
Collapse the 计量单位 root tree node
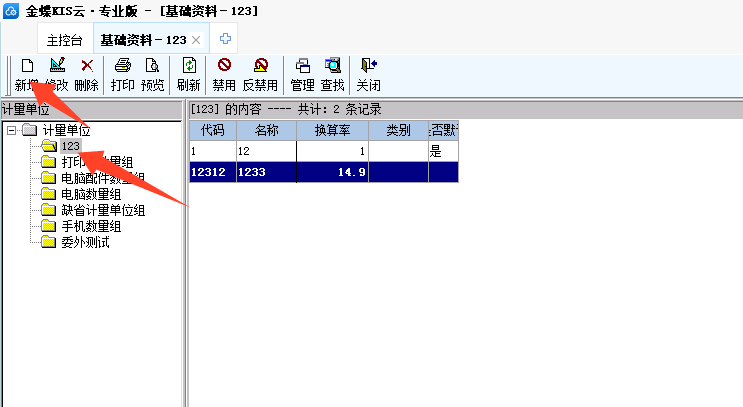(11, 130)
